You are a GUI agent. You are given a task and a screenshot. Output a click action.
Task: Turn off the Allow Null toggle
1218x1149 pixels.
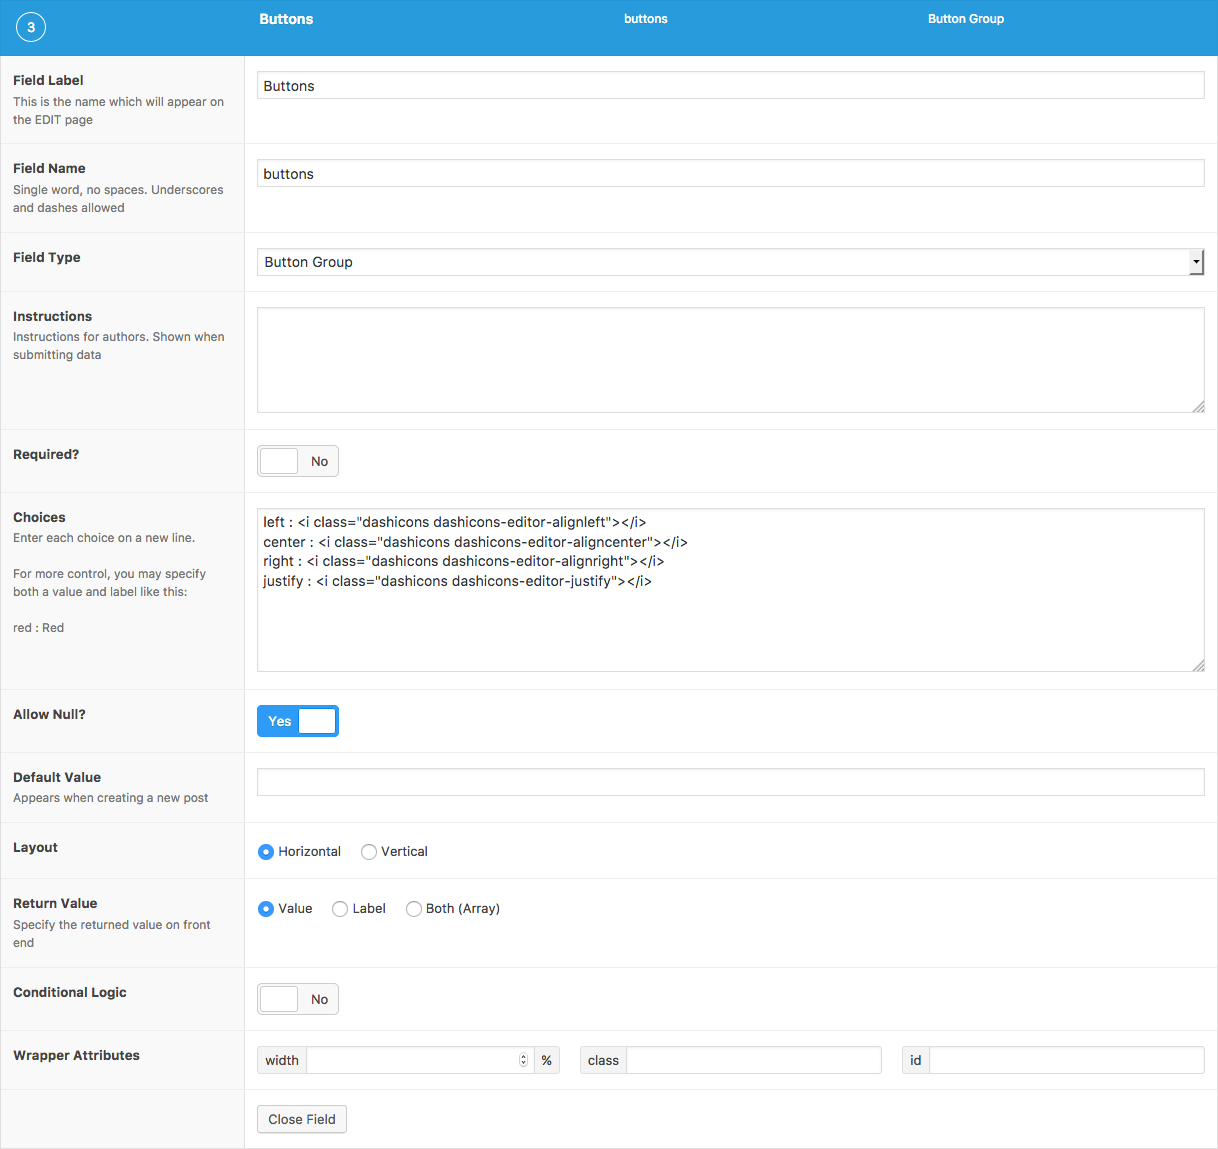(298, 721)
